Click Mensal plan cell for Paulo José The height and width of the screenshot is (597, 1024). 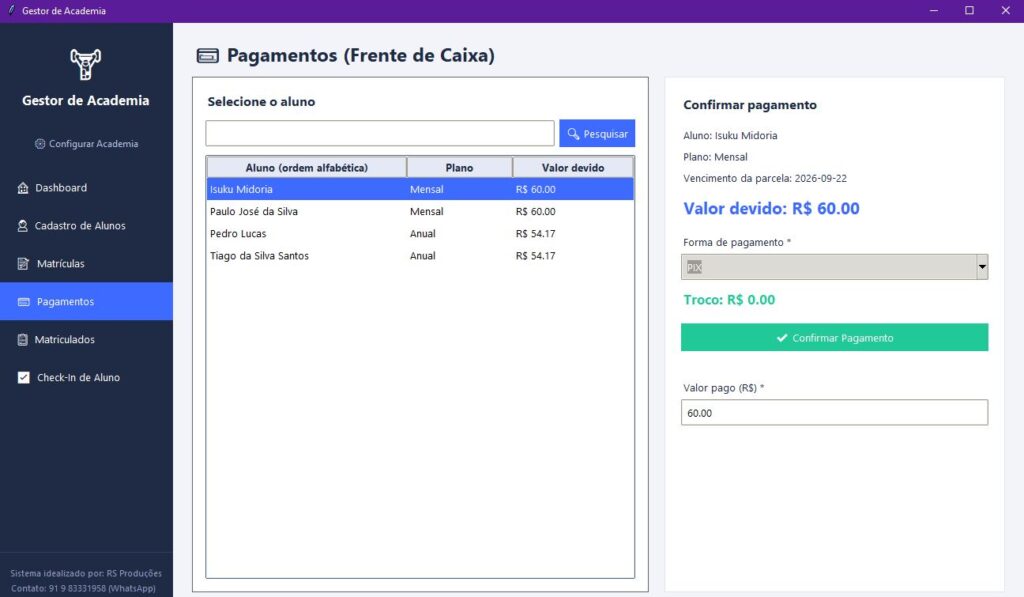point(426,212)
